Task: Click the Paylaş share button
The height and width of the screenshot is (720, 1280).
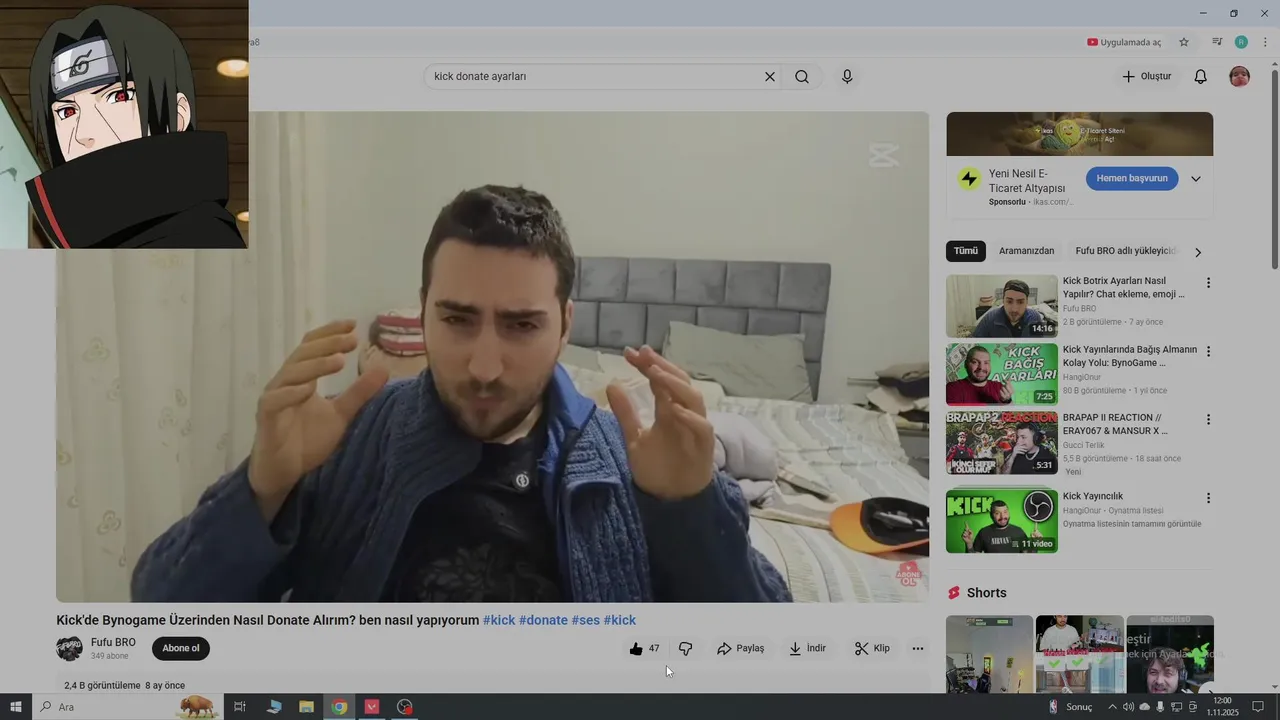Action: 741,648
